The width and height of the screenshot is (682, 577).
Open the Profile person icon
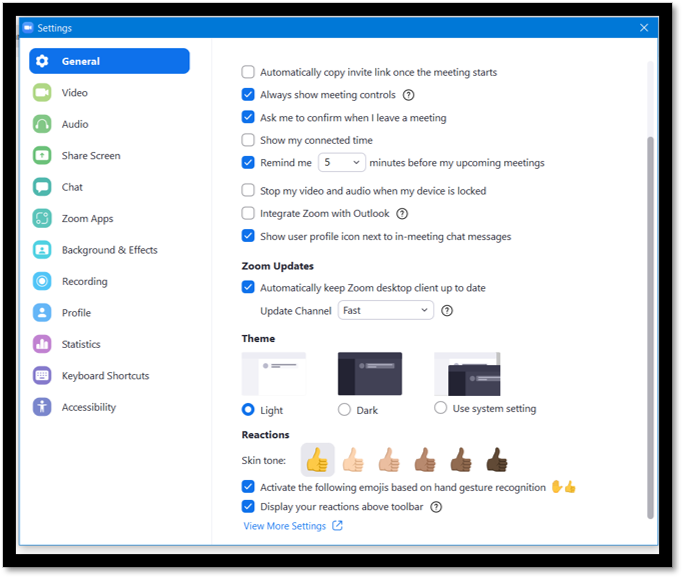[x=42, y=313]
